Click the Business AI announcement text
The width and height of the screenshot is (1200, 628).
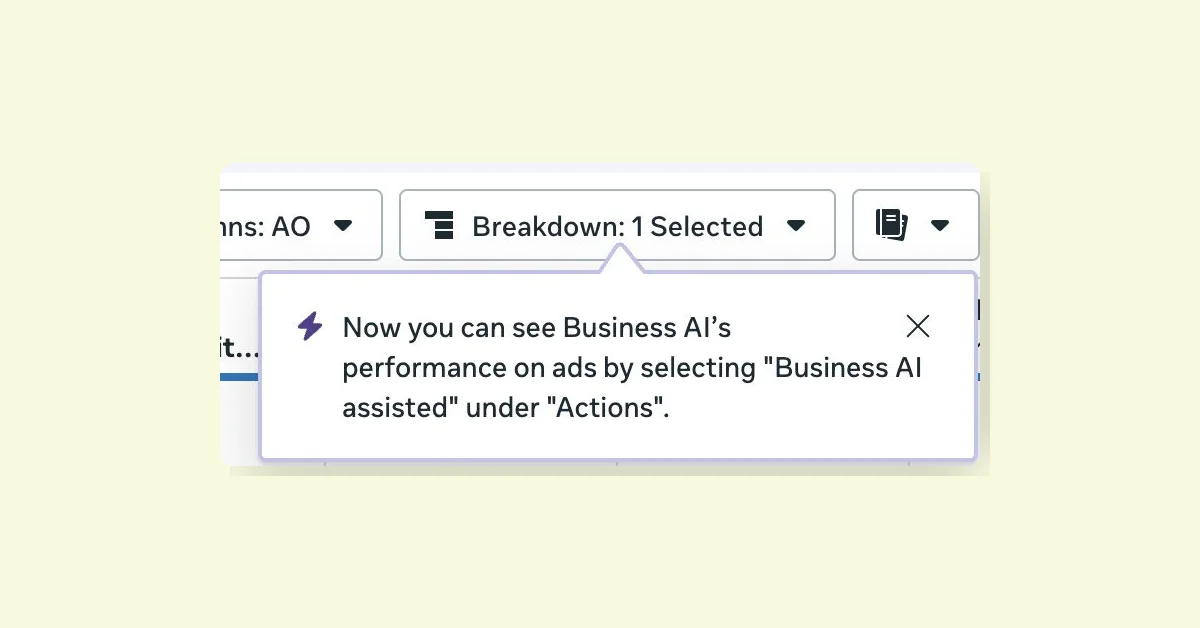point(631,367)
